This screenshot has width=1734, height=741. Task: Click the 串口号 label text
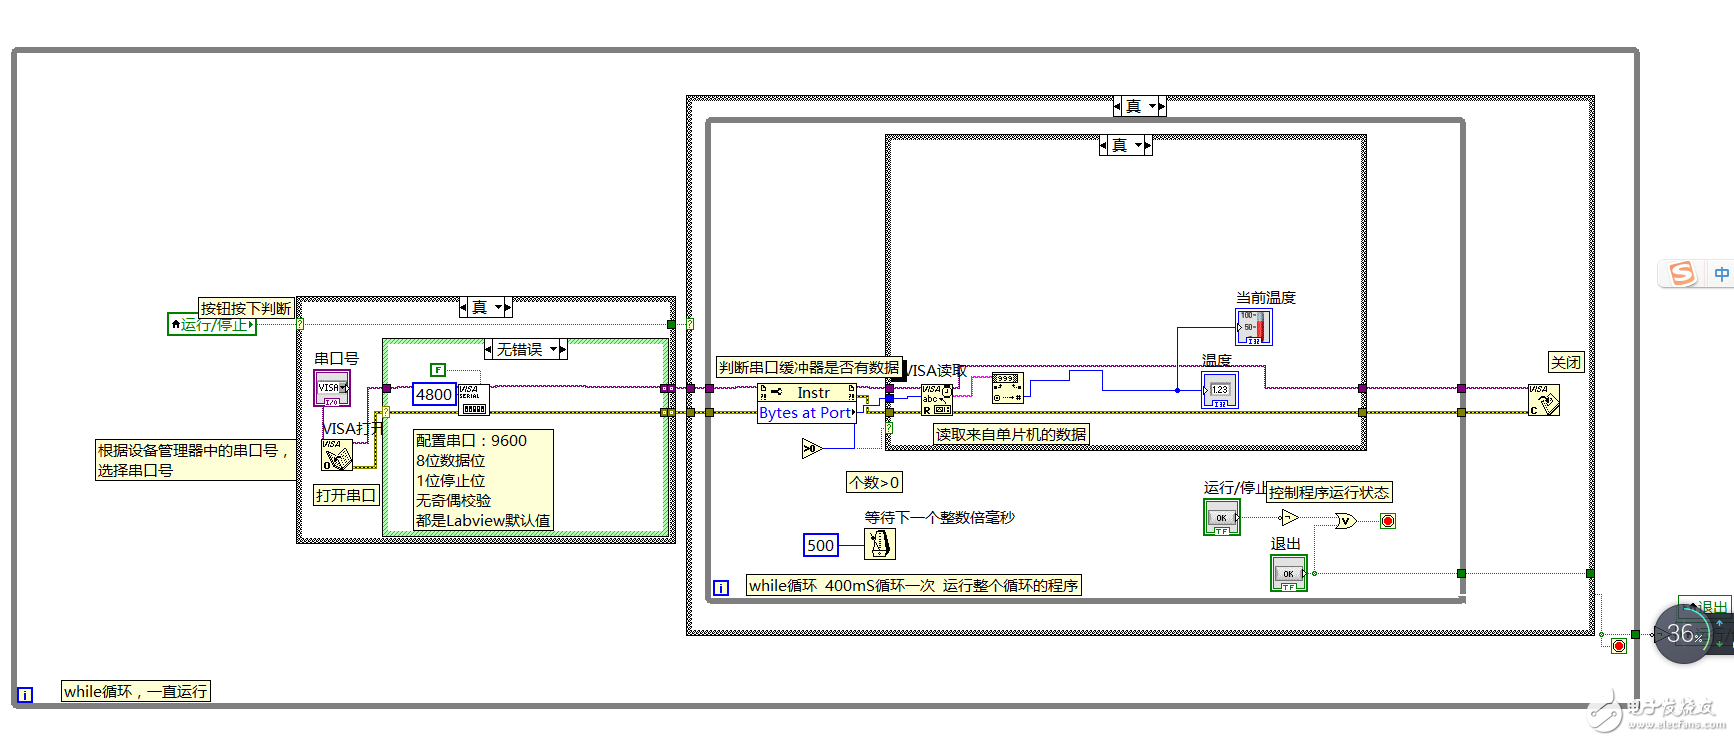coord(336,358)
